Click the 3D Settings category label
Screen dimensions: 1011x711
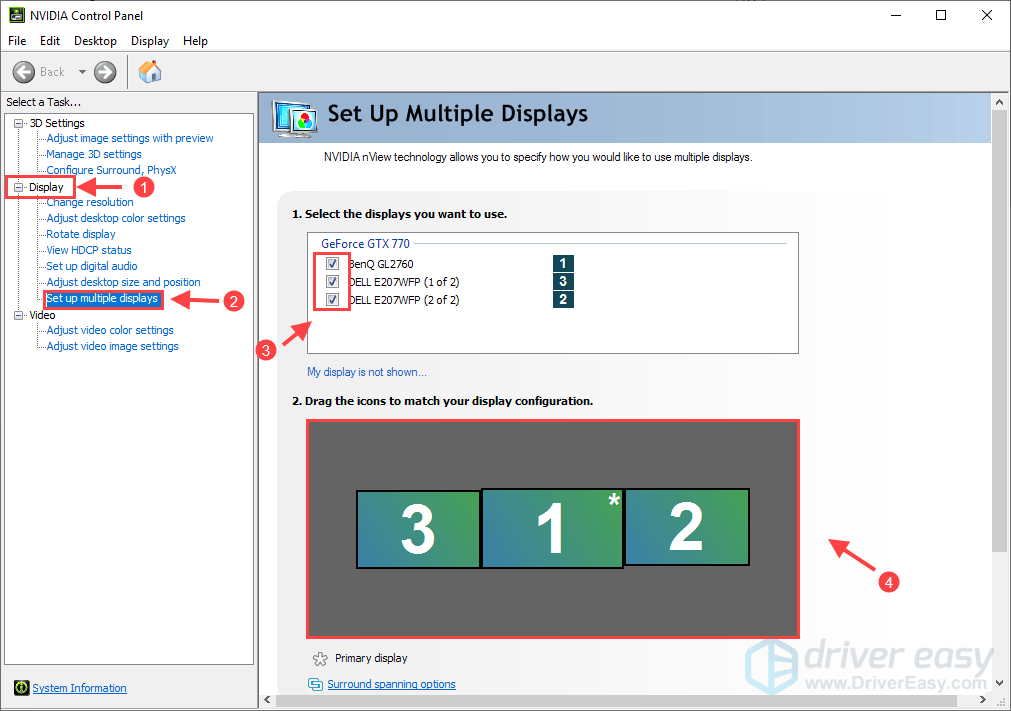click(57, 123)
